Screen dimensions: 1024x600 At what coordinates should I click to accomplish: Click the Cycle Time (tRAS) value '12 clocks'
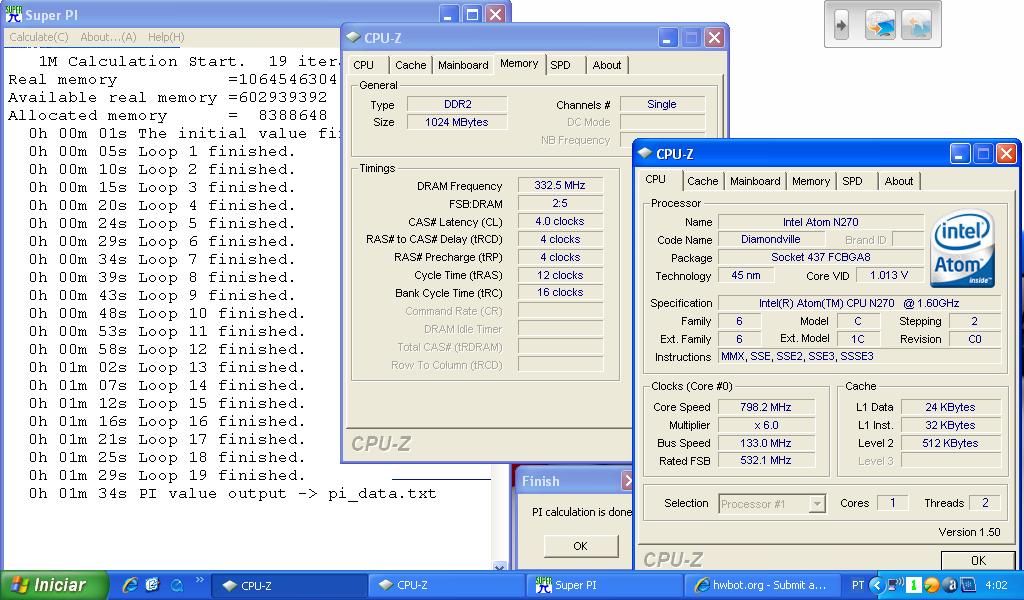point(560,275)
